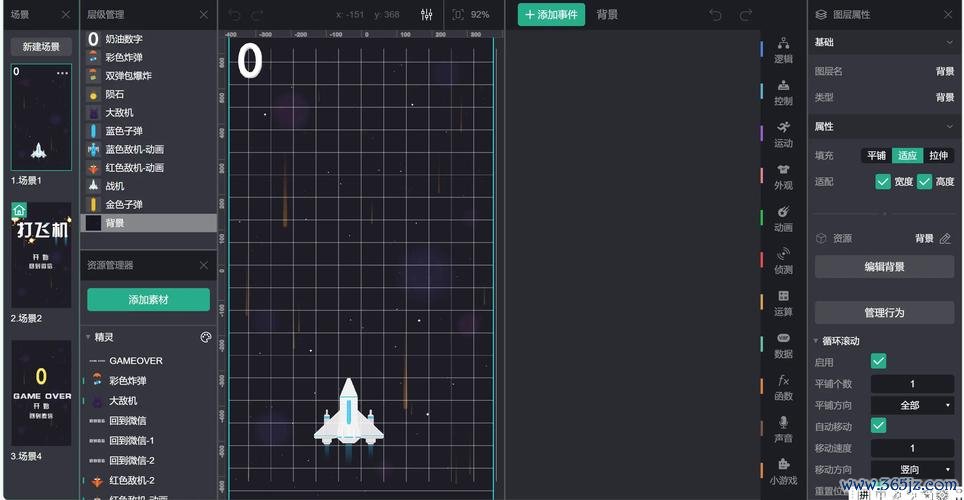Screen dimensions: 964x500
Task: Click the 添加事件 button
Action: coord(551,15)
